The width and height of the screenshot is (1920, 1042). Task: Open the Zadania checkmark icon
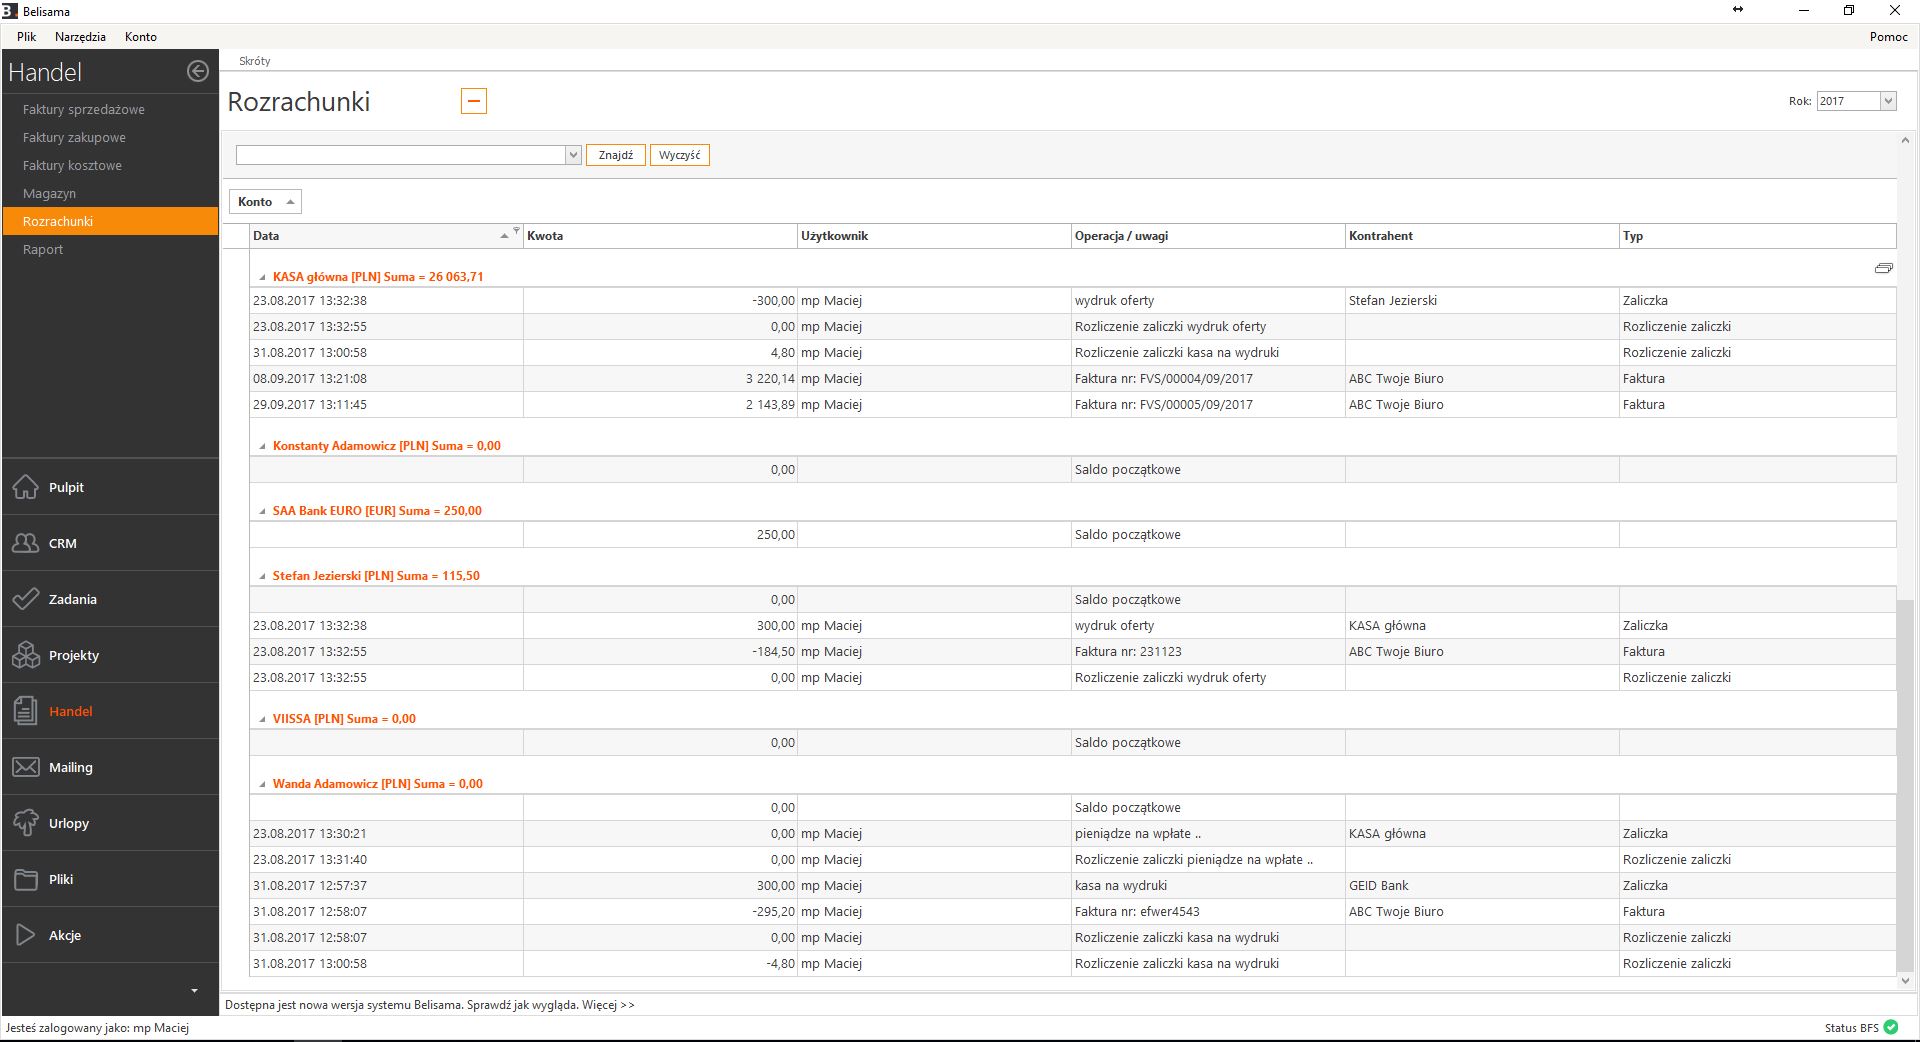coord(26,599)
